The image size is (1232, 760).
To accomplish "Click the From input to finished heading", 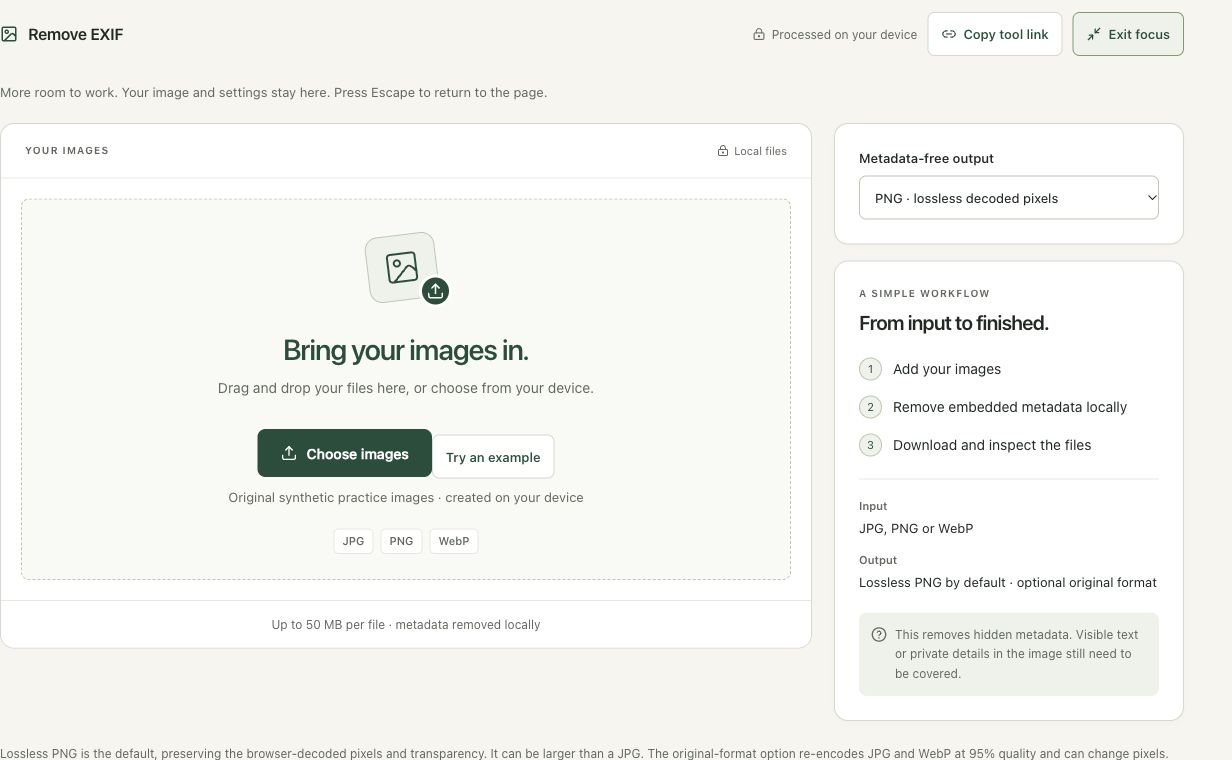I will 954,323.
